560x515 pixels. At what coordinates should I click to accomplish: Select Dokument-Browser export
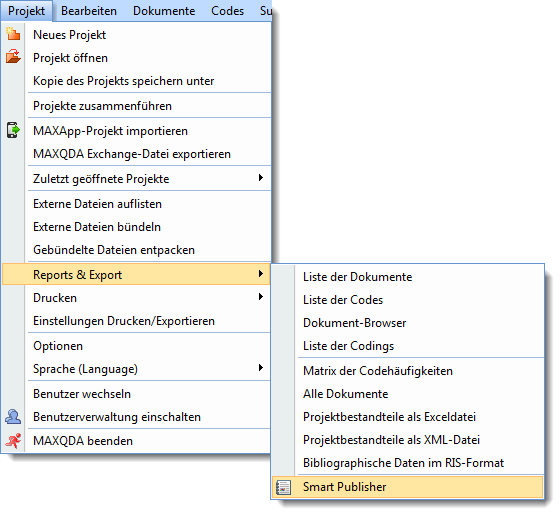(x=408, y=322)
